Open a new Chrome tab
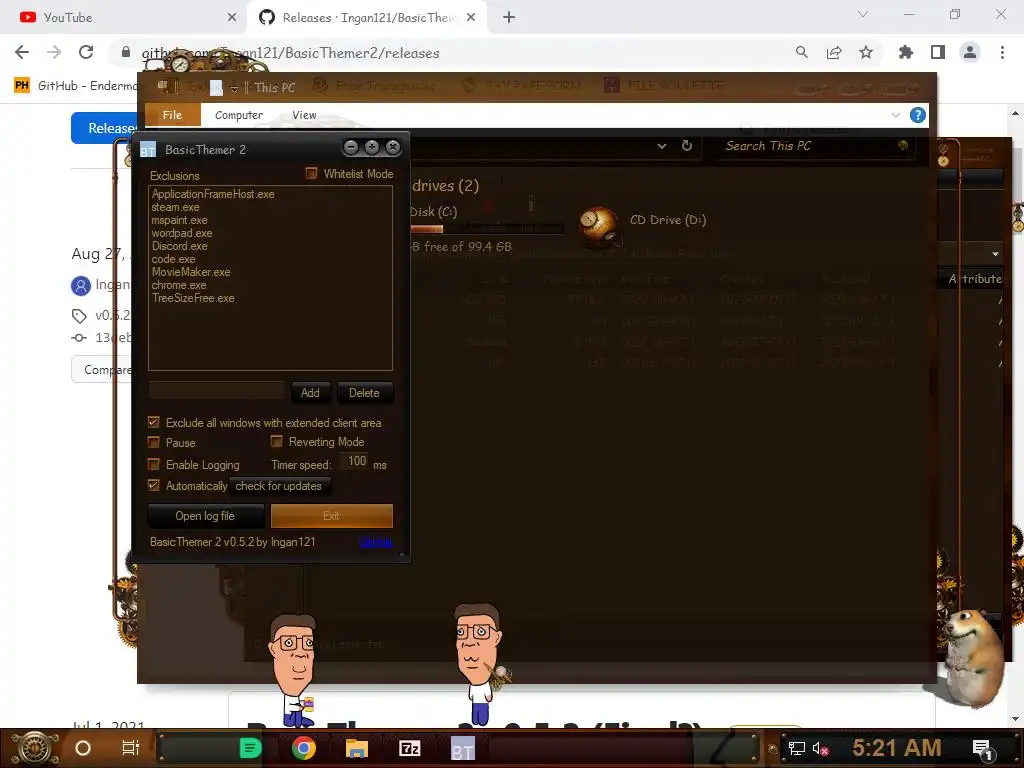Viewport: 1024px width, 768px height. point(509,18)
